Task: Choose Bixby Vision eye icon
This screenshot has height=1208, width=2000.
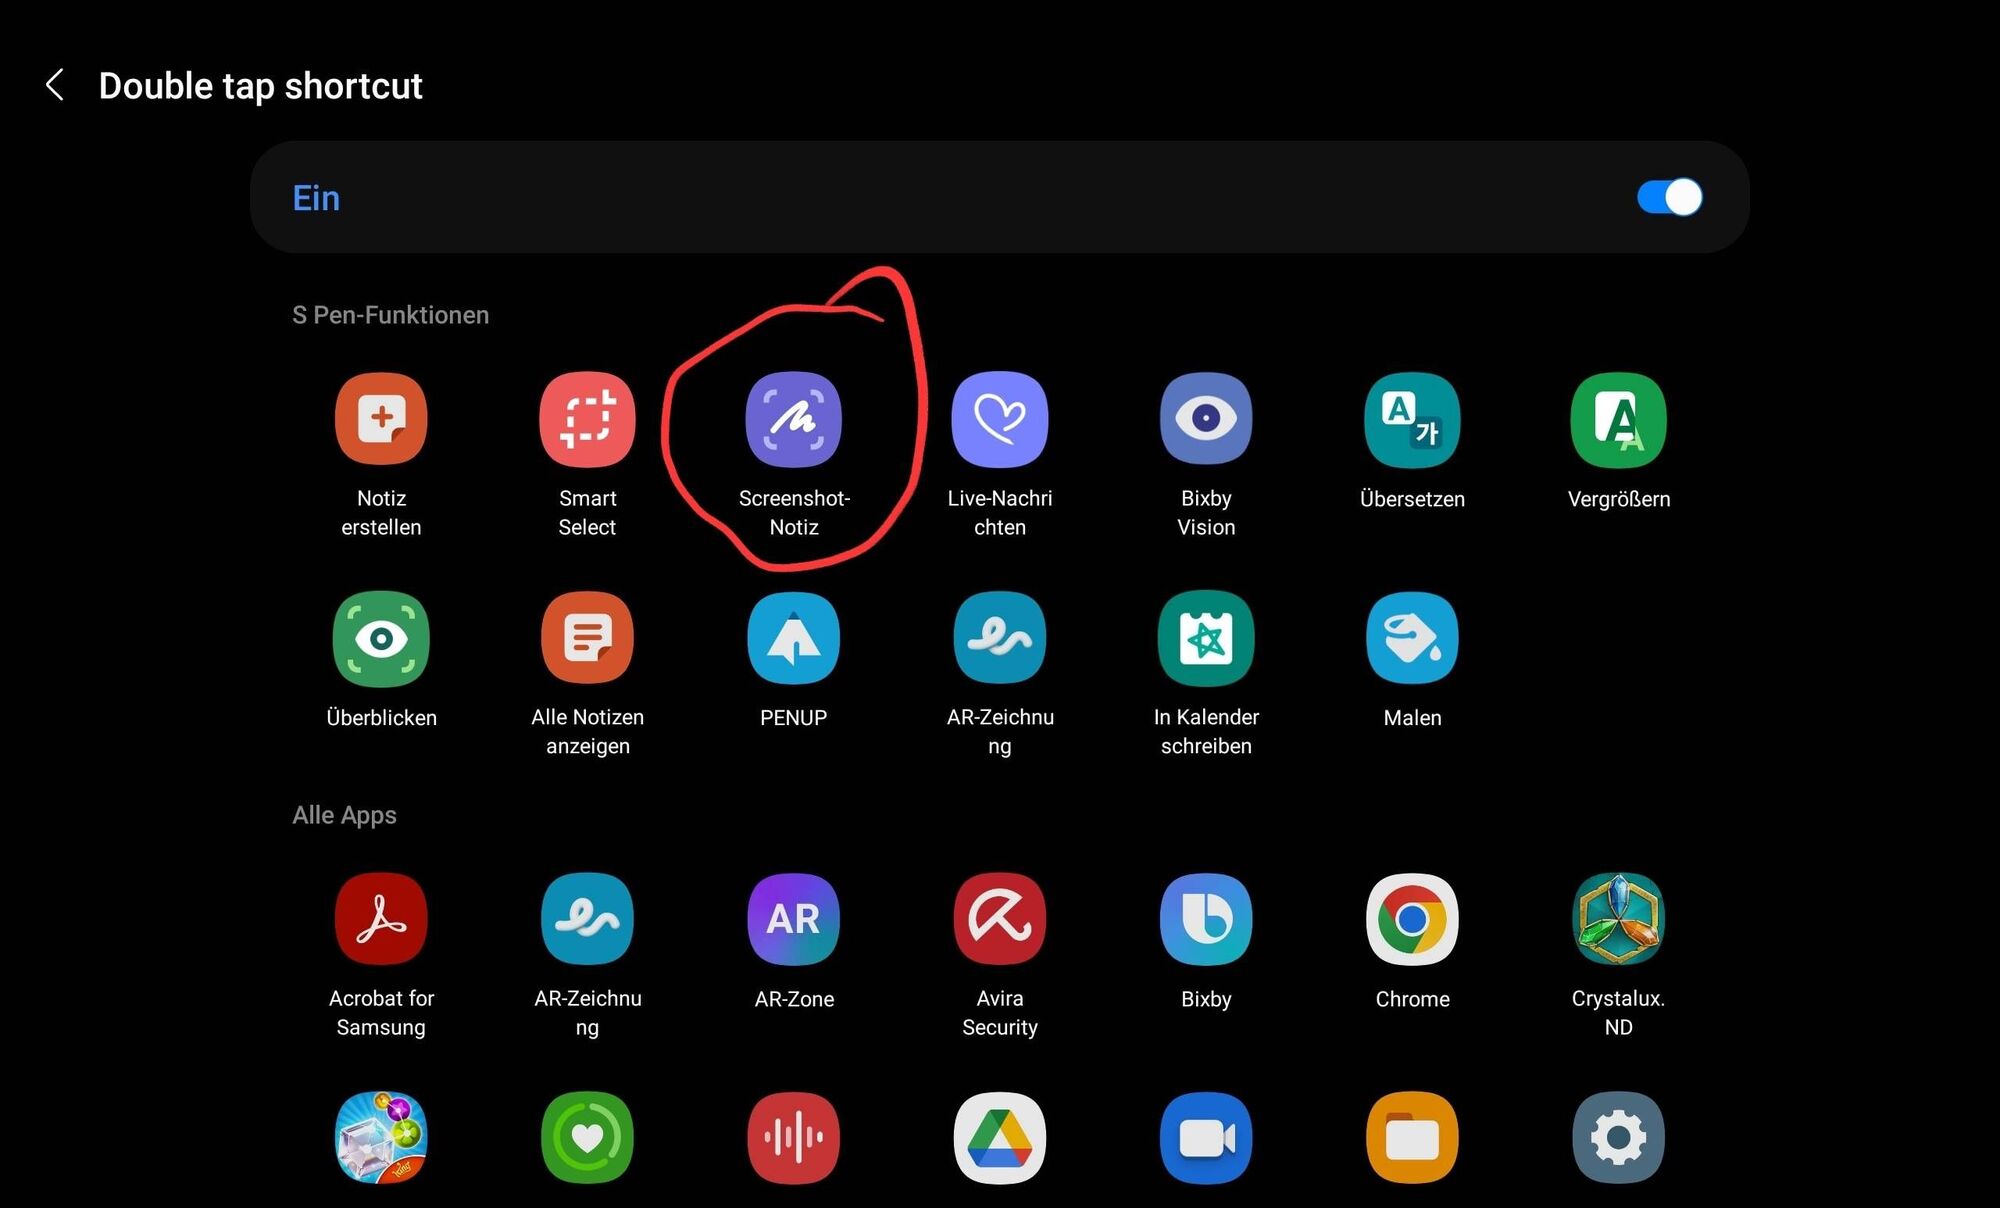Action: tap(1206, 419)
